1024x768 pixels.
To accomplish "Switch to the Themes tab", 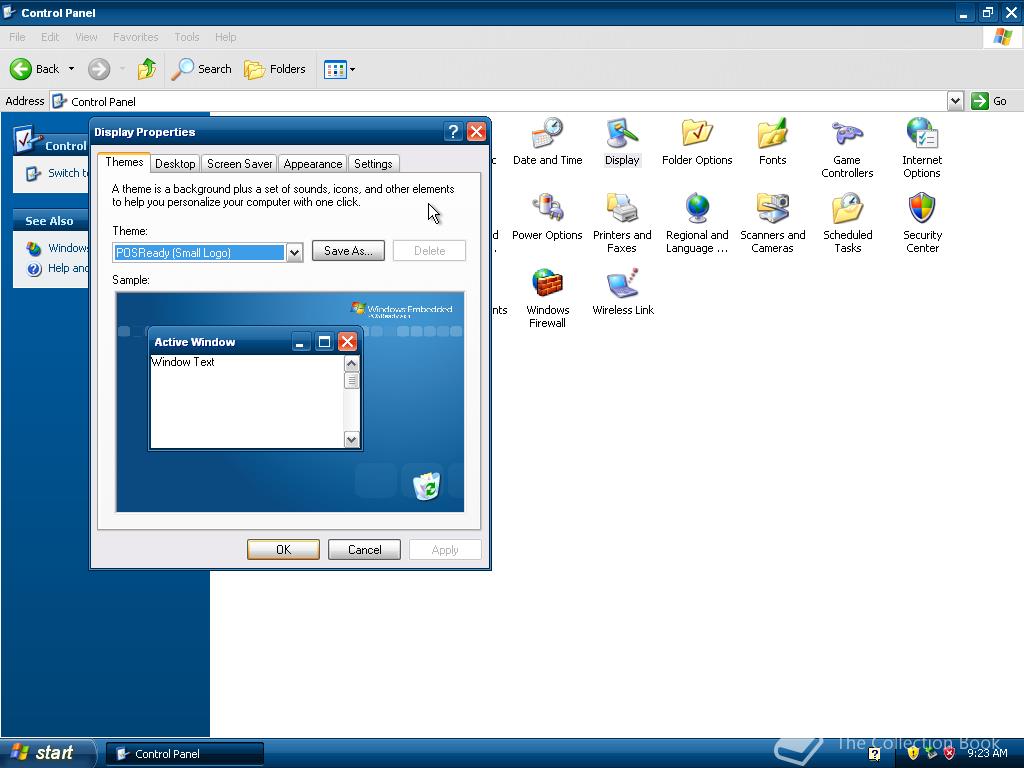I will [124, 162].
